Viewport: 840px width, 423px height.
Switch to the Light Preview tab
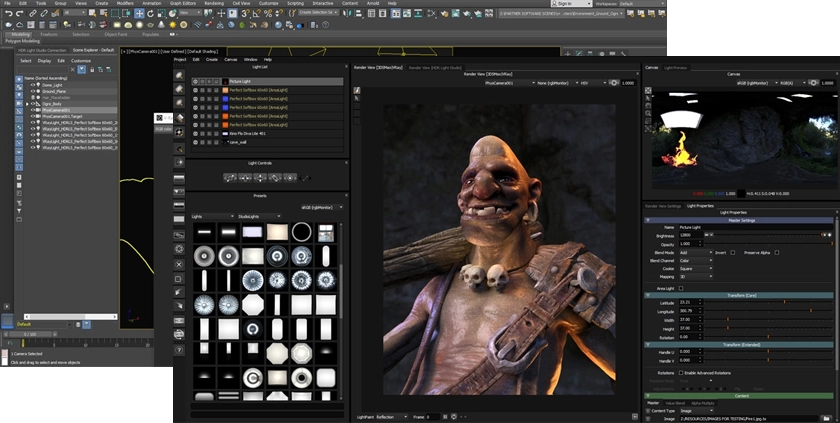click(676, 67)
